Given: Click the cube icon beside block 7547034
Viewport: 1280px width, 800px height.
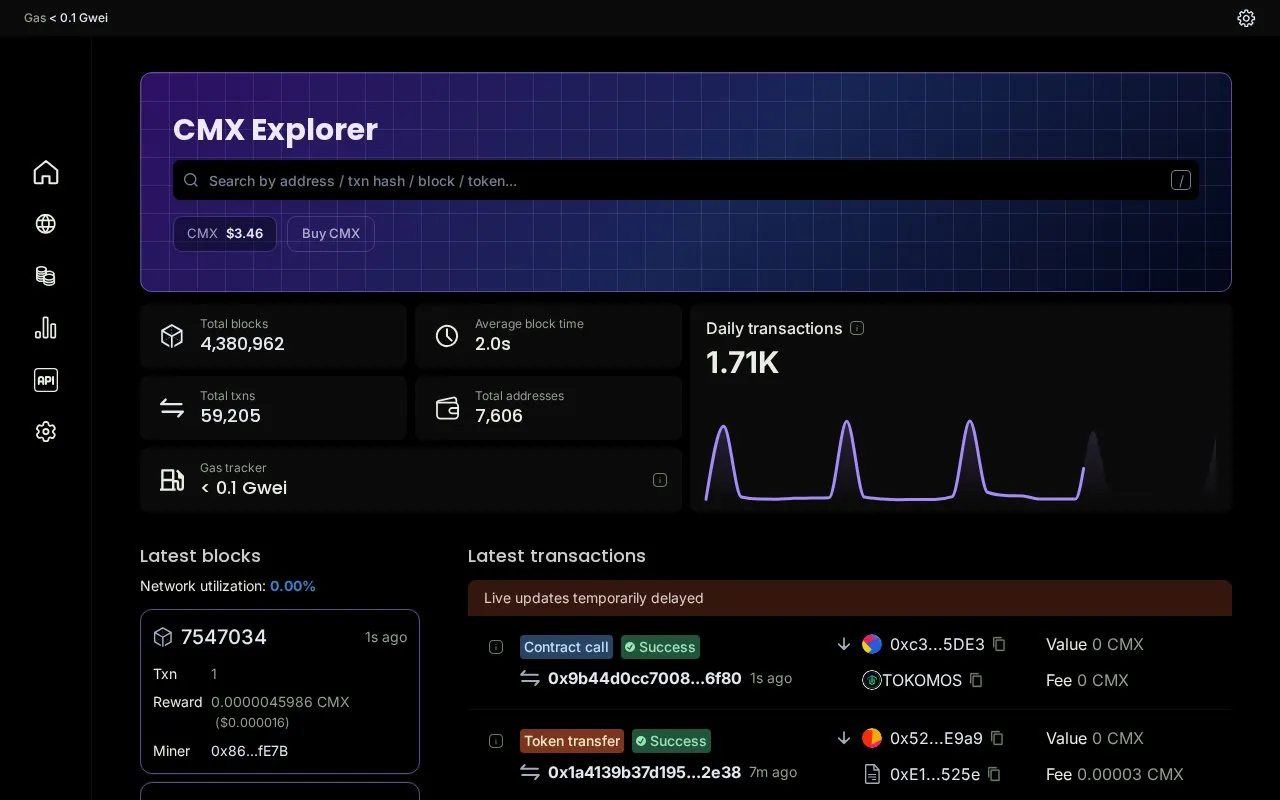Looking at the screenshot, I should (163, 637).
